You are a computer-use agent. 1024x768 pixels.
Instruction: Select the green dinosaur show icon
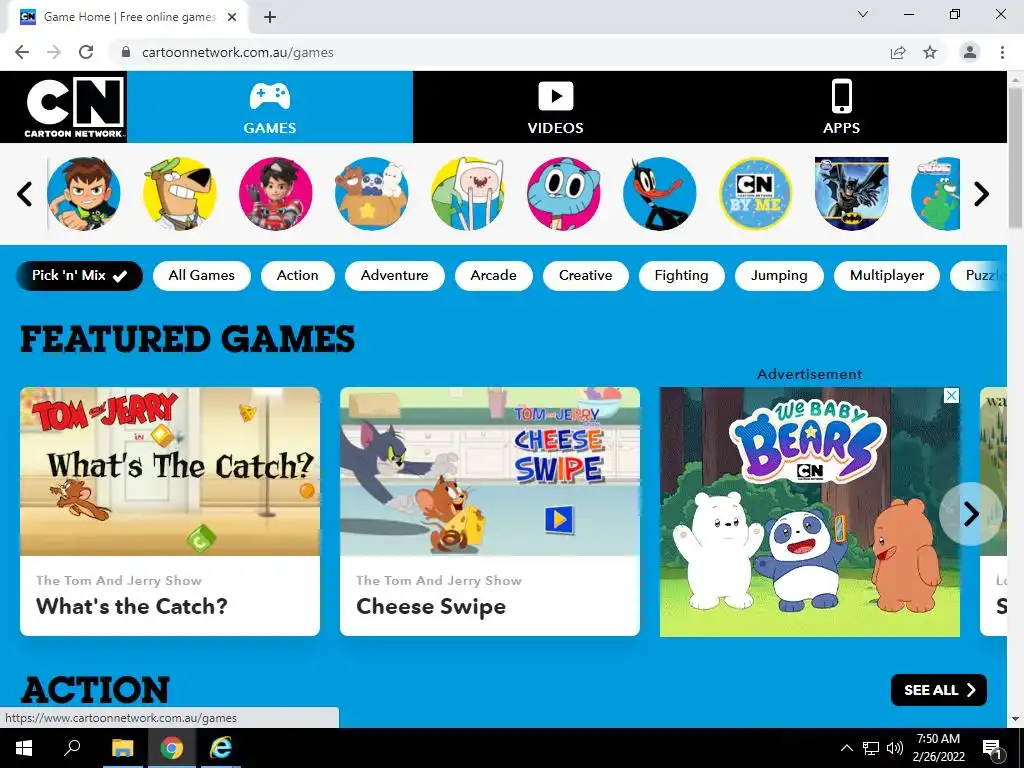936,193
